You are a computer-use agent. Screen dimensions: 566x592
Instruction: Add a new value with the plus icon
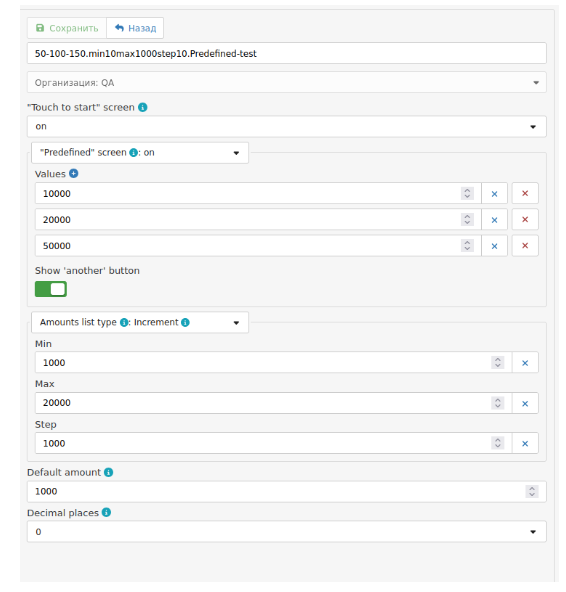[x=74, y=174]
